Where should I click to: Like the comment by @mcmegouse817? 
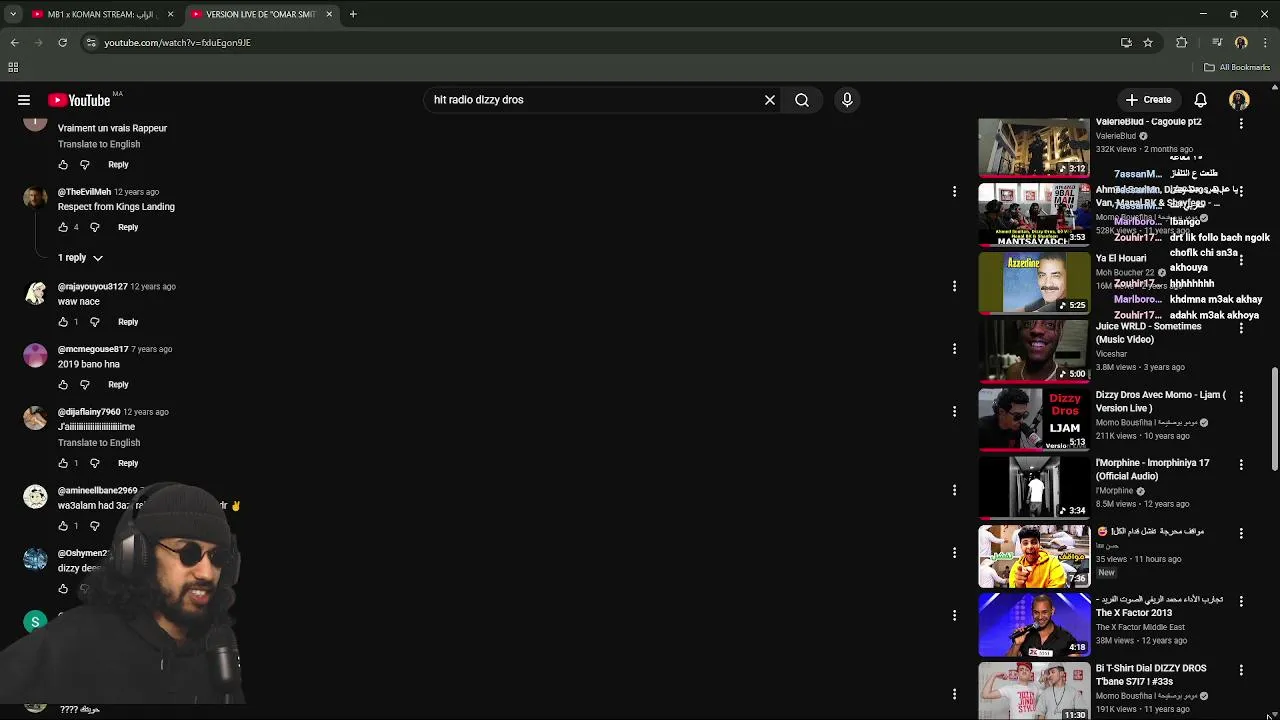click(63, 385)
